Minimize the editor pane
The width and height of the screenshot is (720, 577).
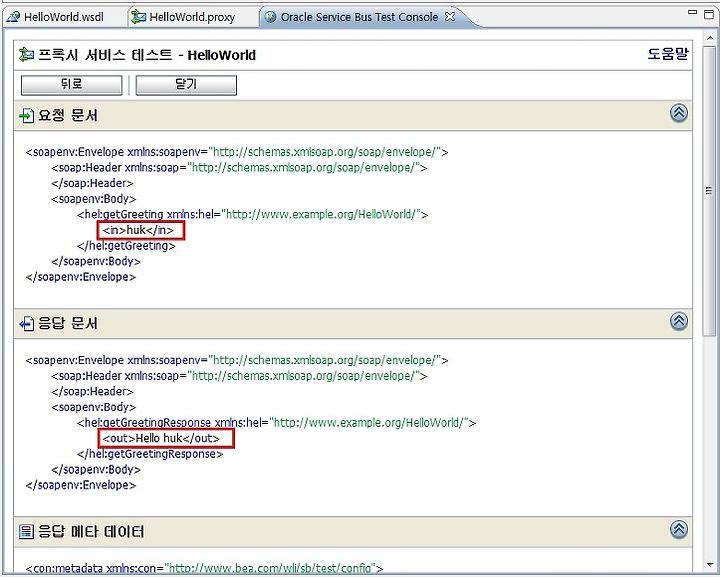(x=692, y=13)
